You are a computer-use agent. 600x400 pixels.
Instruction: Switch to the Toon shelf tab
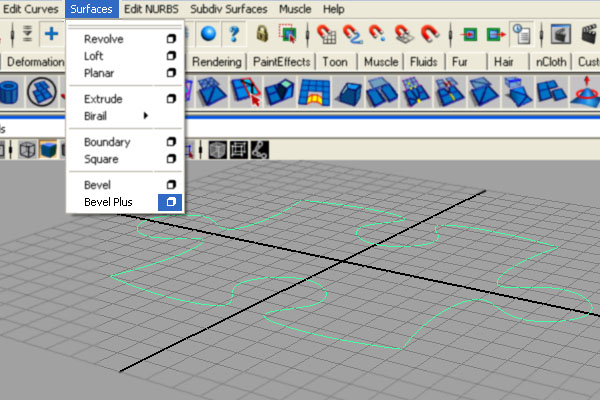coord(335,62)
